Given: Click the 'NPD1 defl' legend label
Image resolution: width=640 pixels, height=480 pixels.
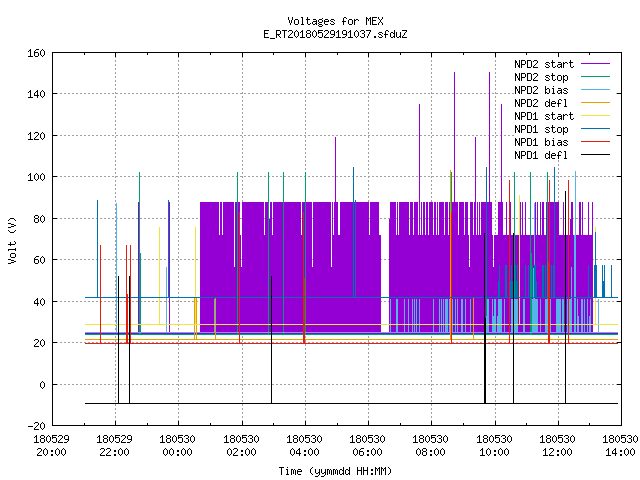Looking at the screenshot, I should point(541,156).
